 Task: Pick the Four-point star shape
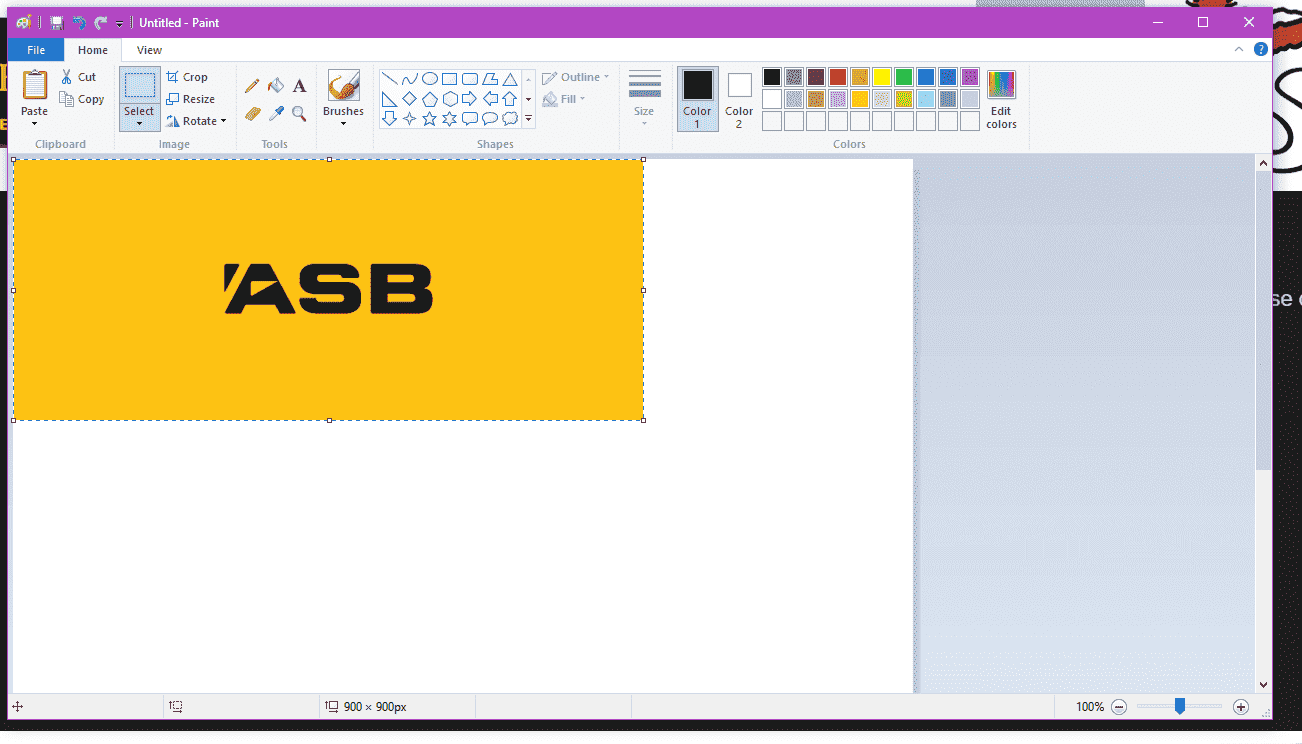[x=410, y=119]
